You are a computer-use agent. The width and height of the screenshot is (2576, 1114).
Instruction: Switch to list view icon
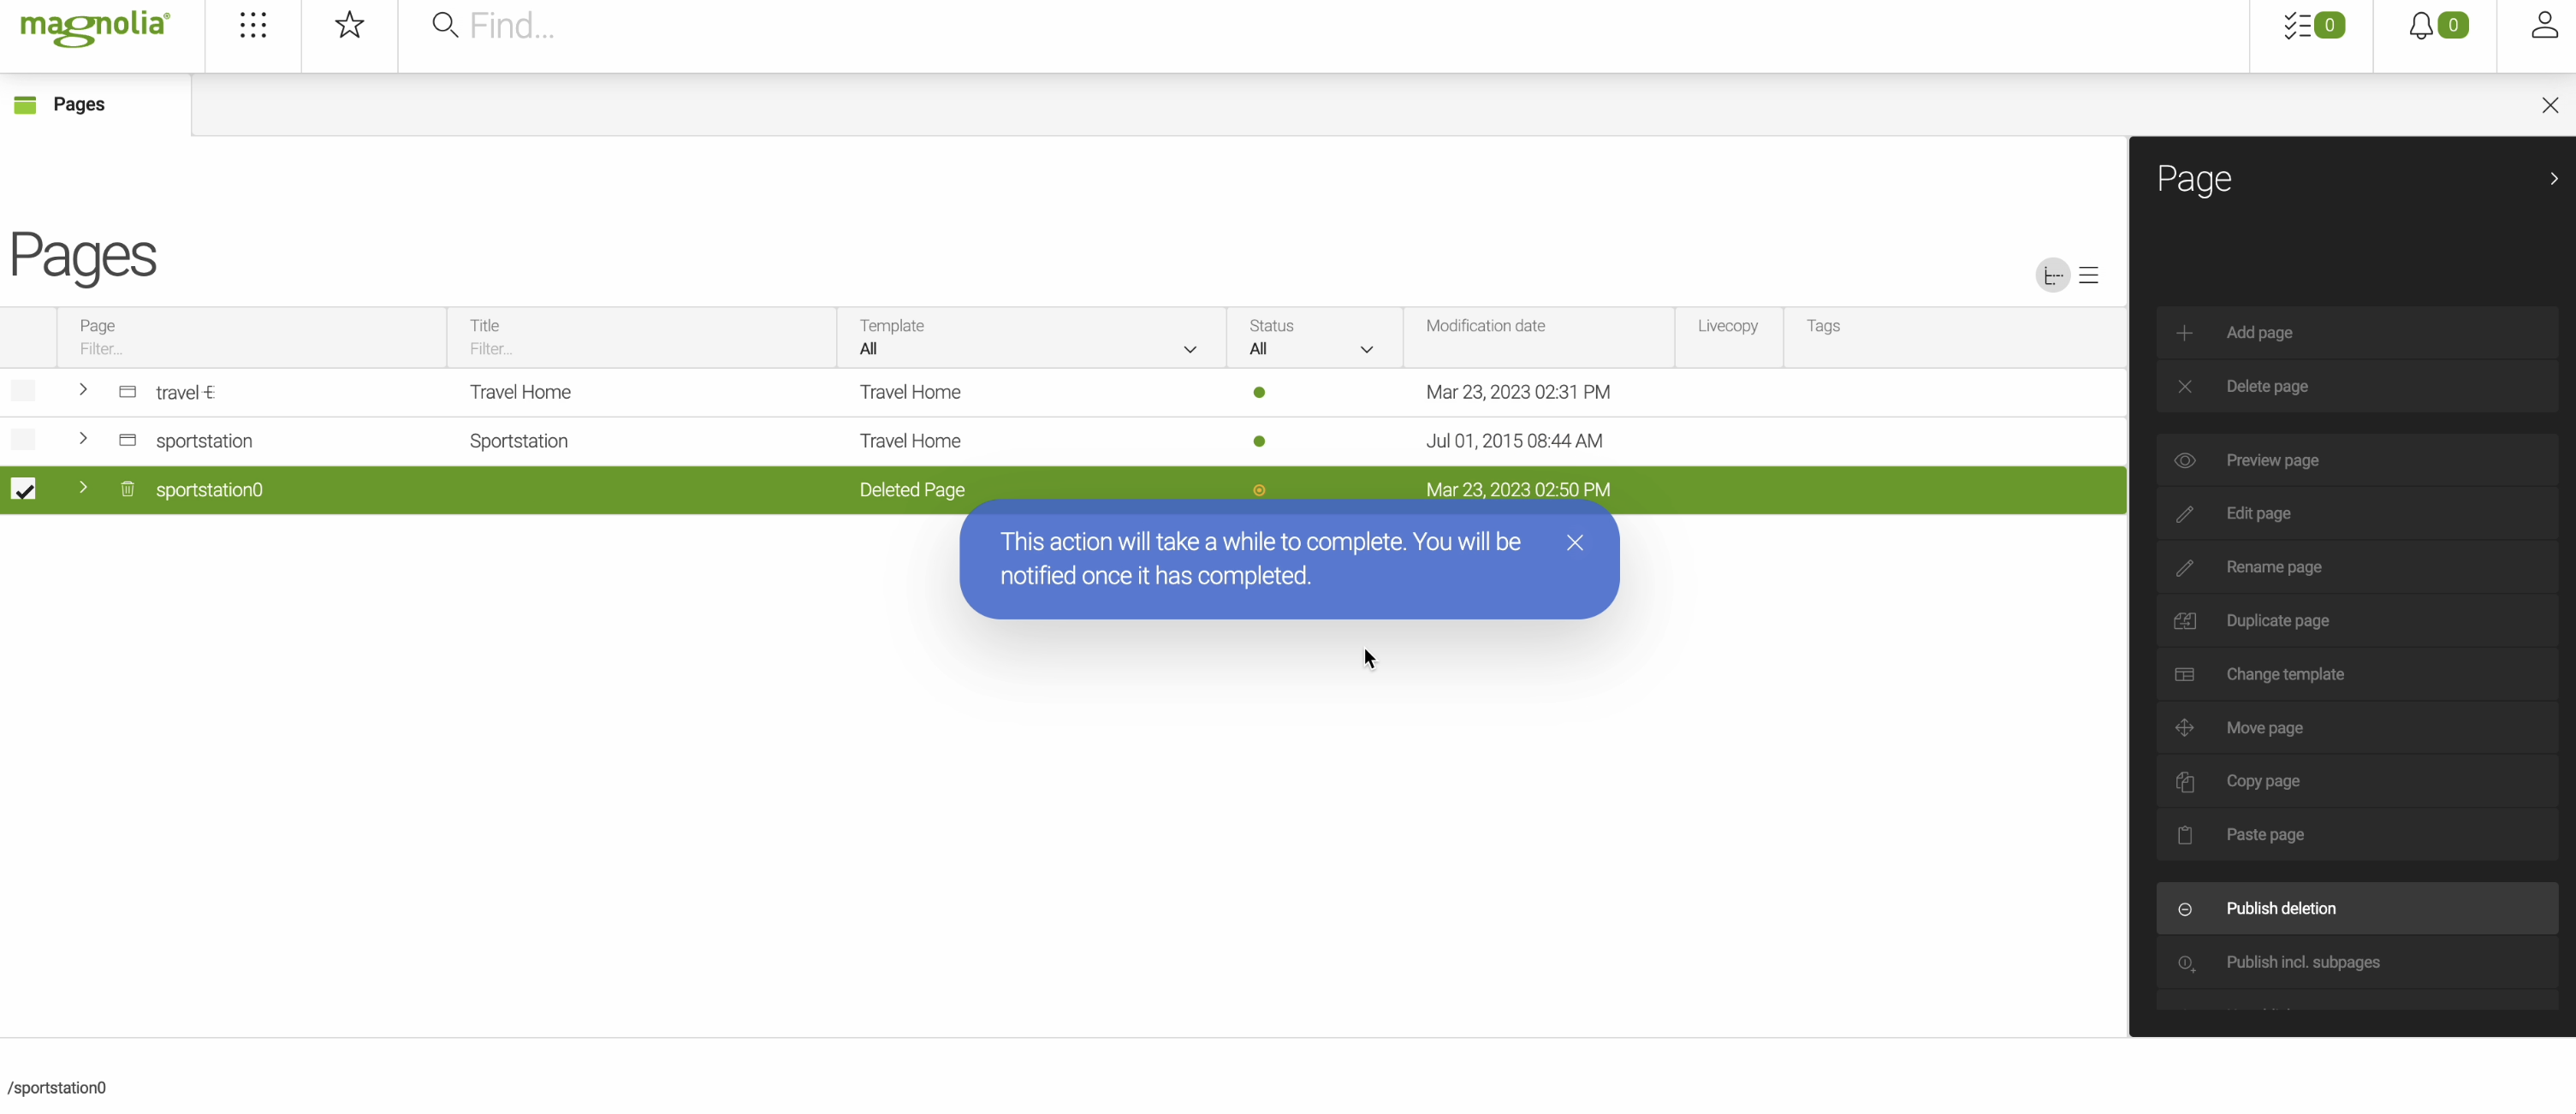coord(2089,275)
